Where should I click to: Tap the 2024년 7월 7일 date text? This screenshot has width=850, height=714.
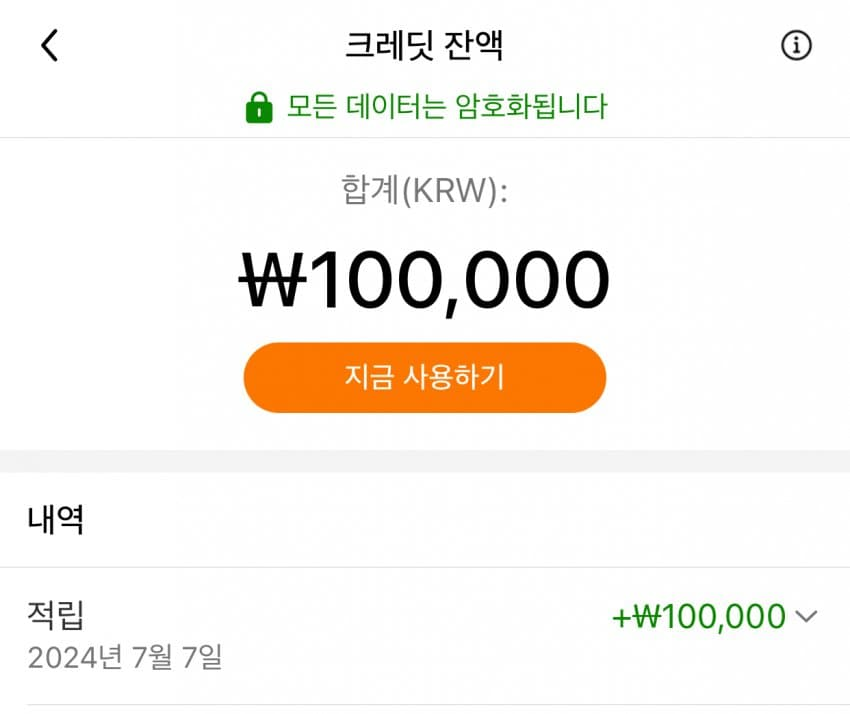pos(125,658)
